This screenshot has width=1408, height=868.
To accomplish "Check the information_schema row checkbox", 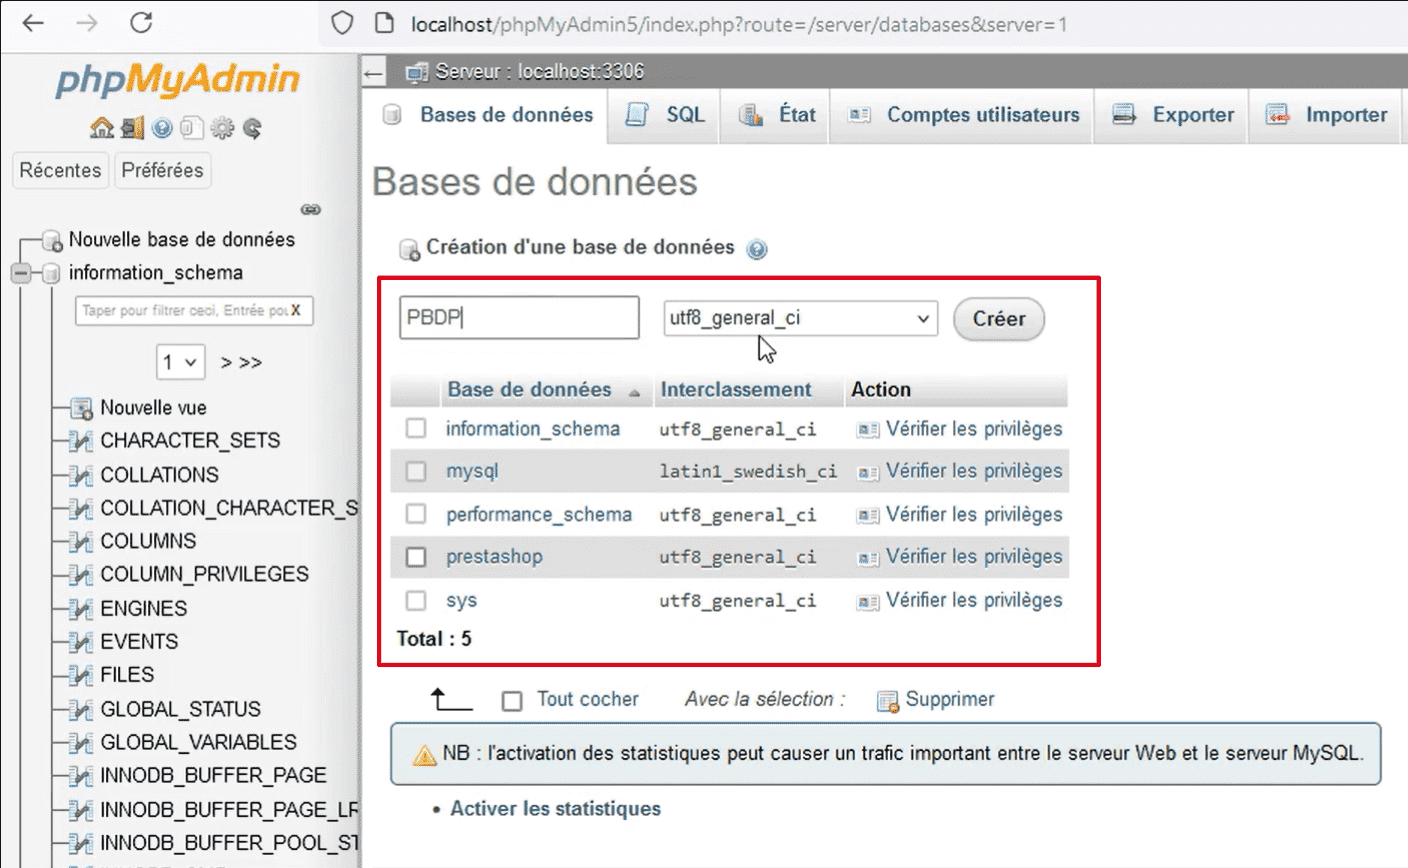I will click(416, 429).
